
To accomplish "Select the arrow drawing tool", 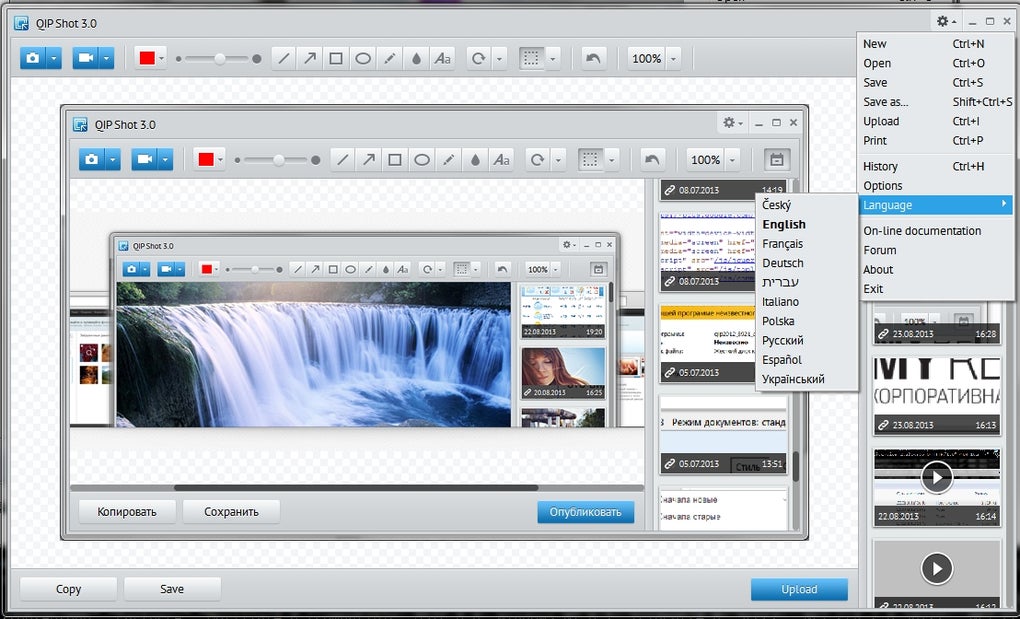I will tap(310, 59).
